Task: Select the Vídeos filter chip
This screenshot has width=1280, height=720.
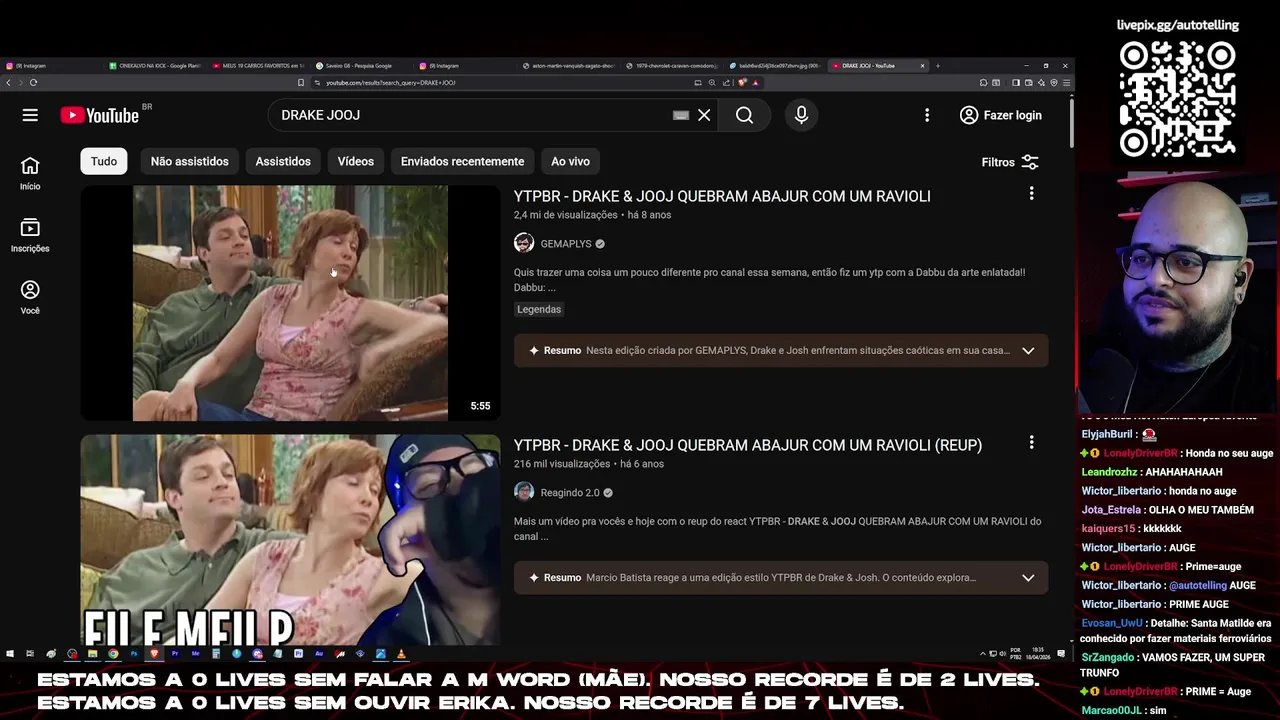Action: coord(355,161)
